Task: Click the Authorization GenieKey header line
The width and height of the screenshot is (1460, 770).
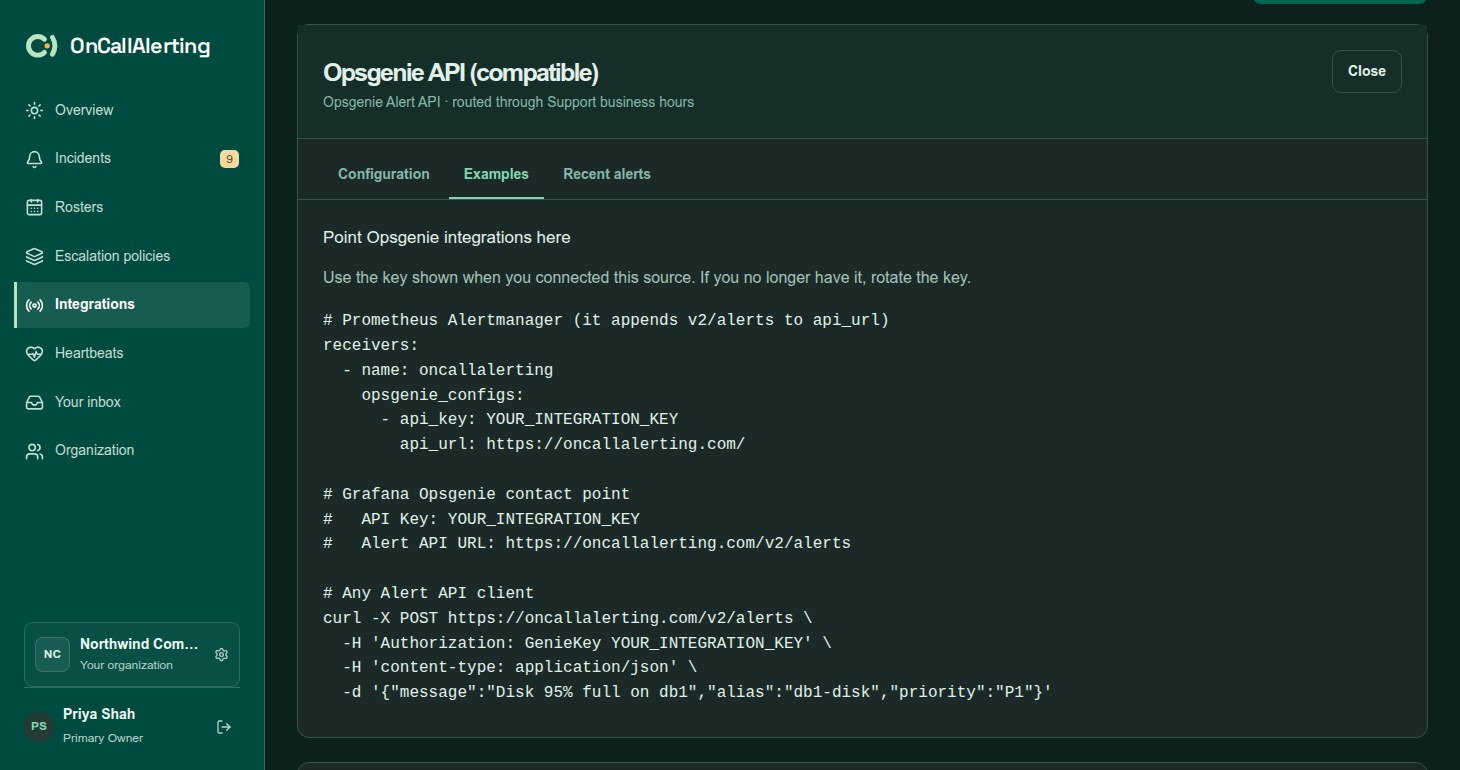Action: (x=587, y=642)
